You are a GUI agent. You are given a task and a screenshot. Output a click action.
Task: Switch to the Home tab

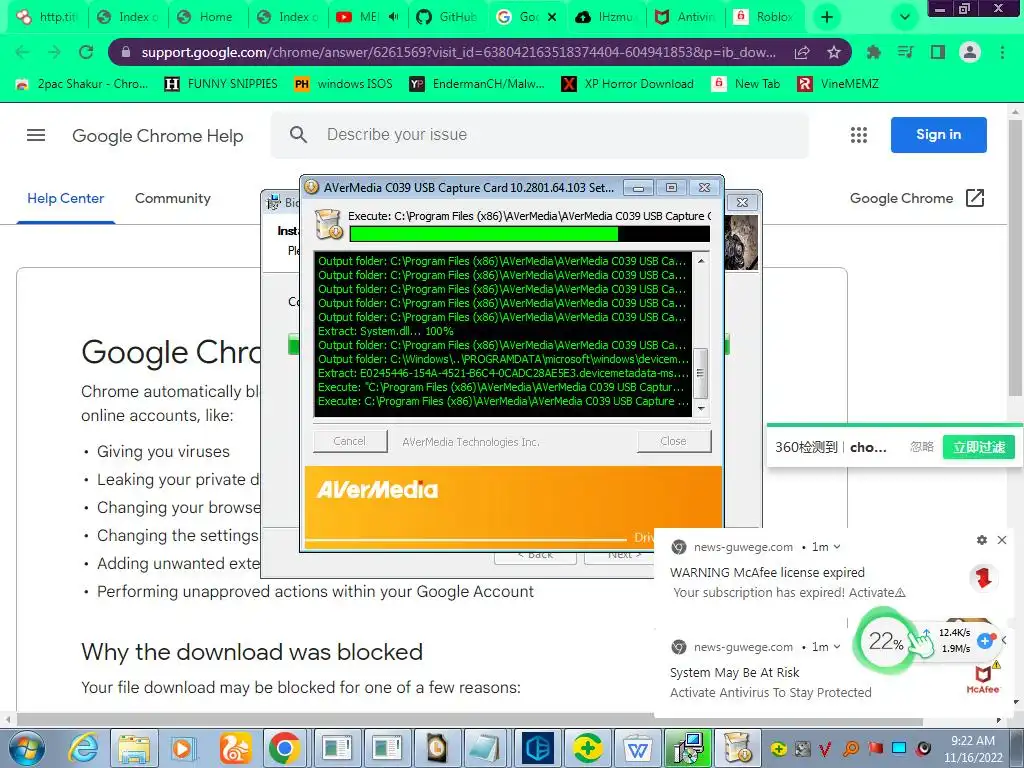click(206, 17)
